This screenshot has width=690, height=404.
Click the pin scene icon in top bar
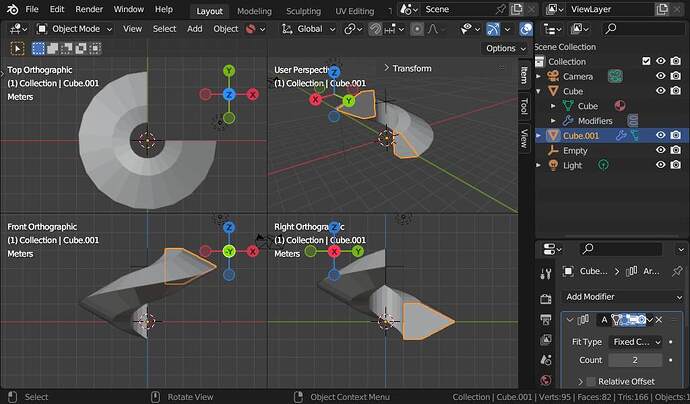[x=501, y=9]
